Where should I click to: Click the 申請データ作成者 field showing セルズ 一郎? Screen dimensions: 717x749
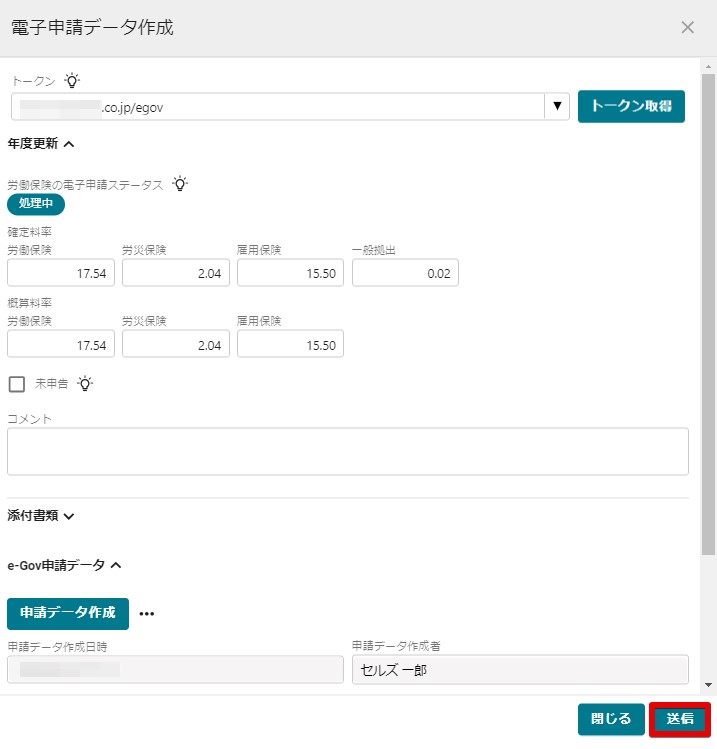[520, 669]
